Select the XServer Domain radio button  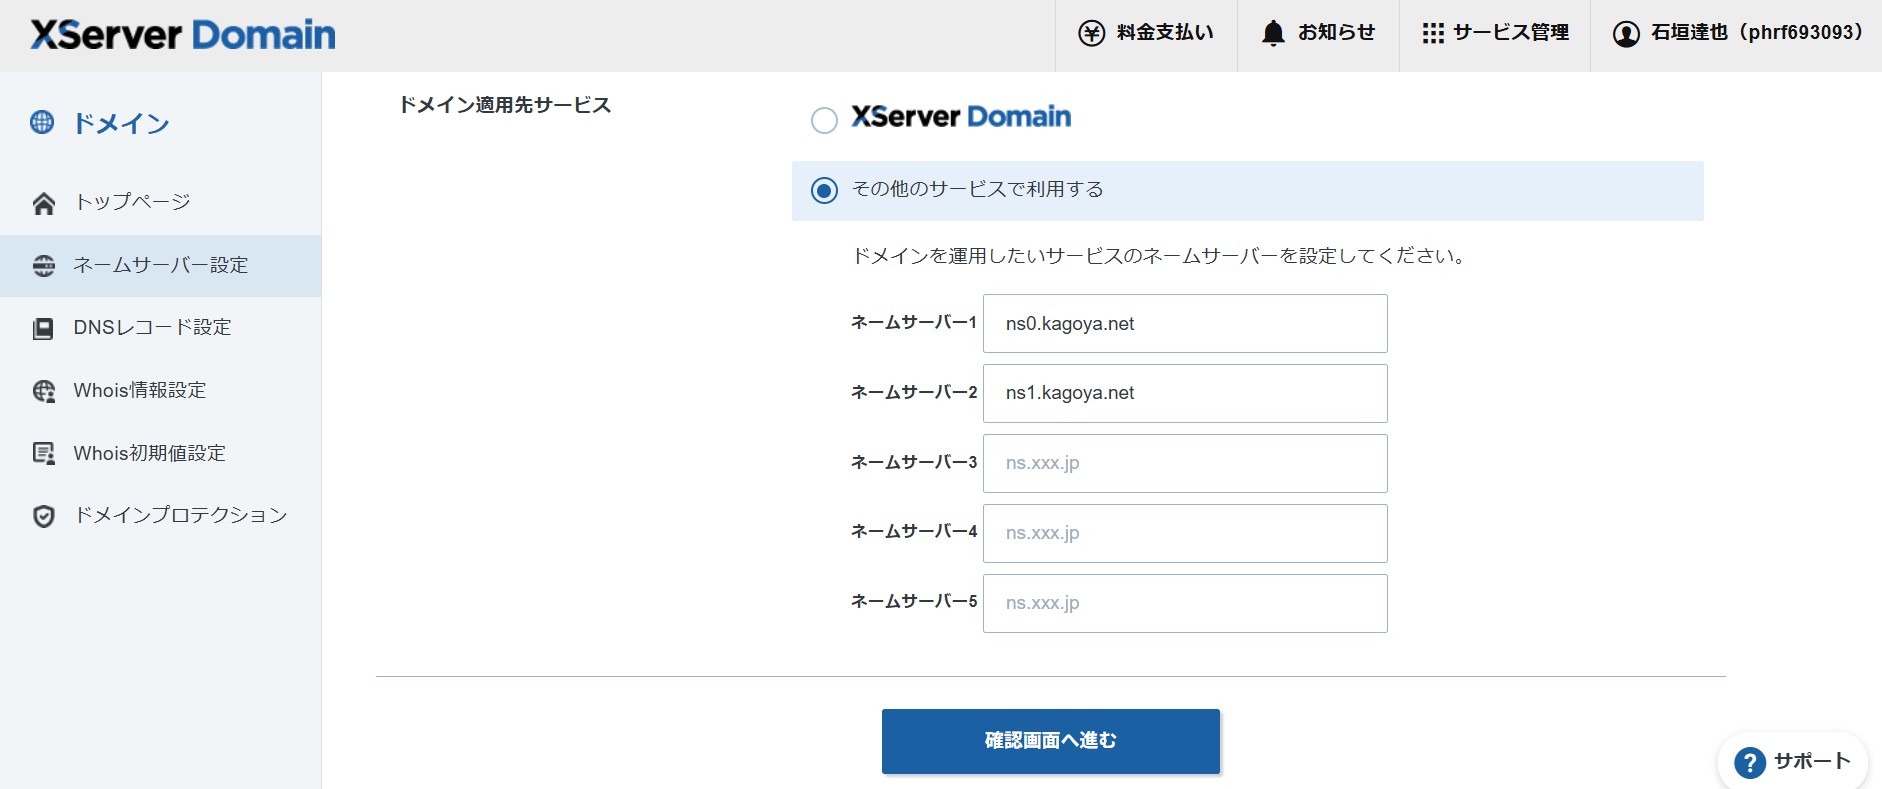coord(824,121)
